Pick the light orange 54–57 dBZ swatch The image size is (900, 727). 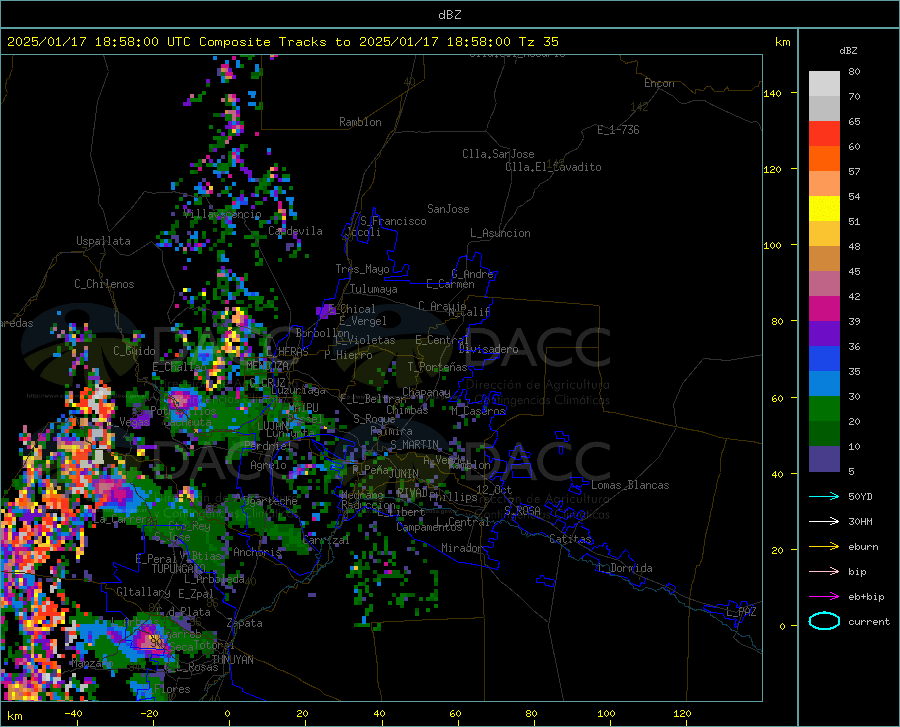(x=824, y=184)
